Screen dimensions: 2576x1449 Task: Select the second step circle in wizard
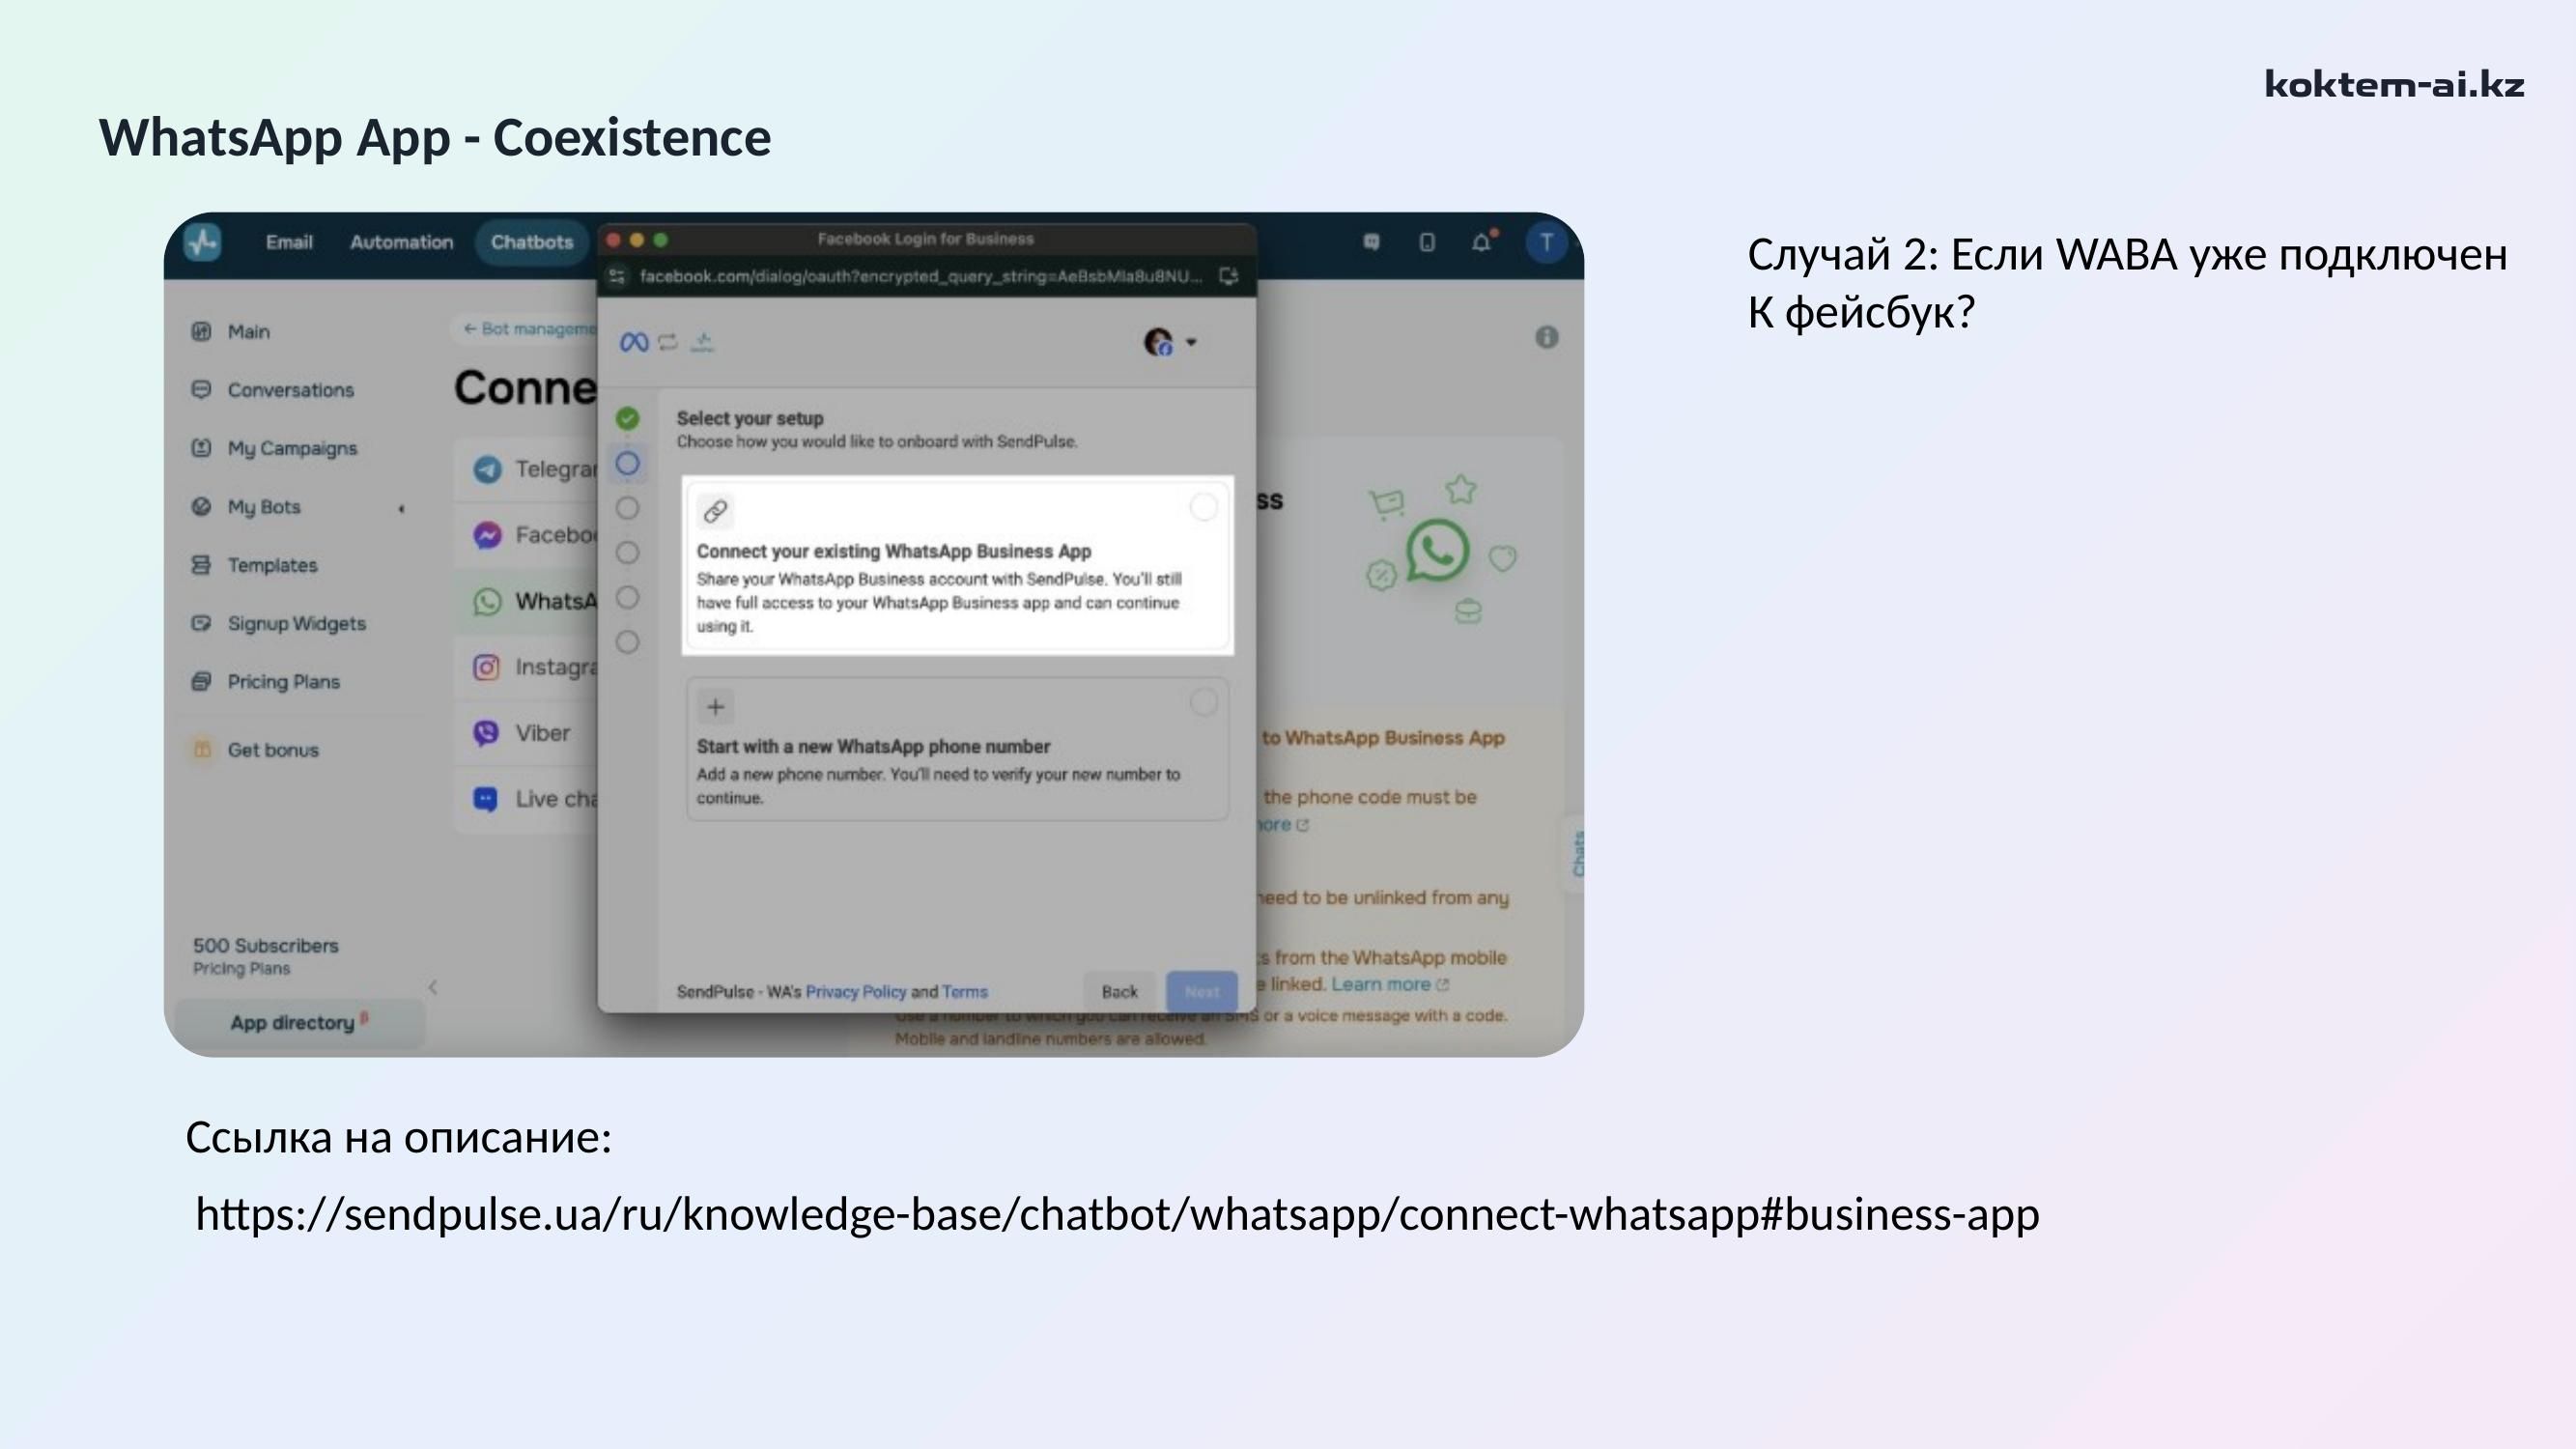627,463
